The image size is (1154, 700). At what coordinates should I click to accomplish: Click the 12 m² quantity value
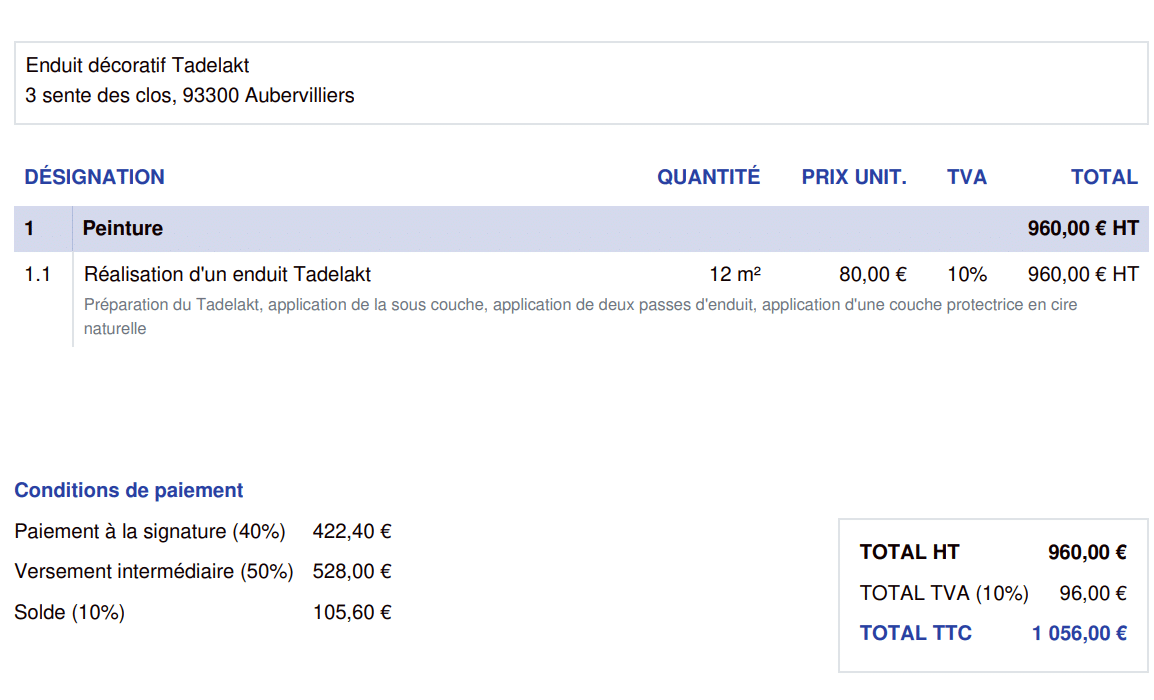click(735, 274)
